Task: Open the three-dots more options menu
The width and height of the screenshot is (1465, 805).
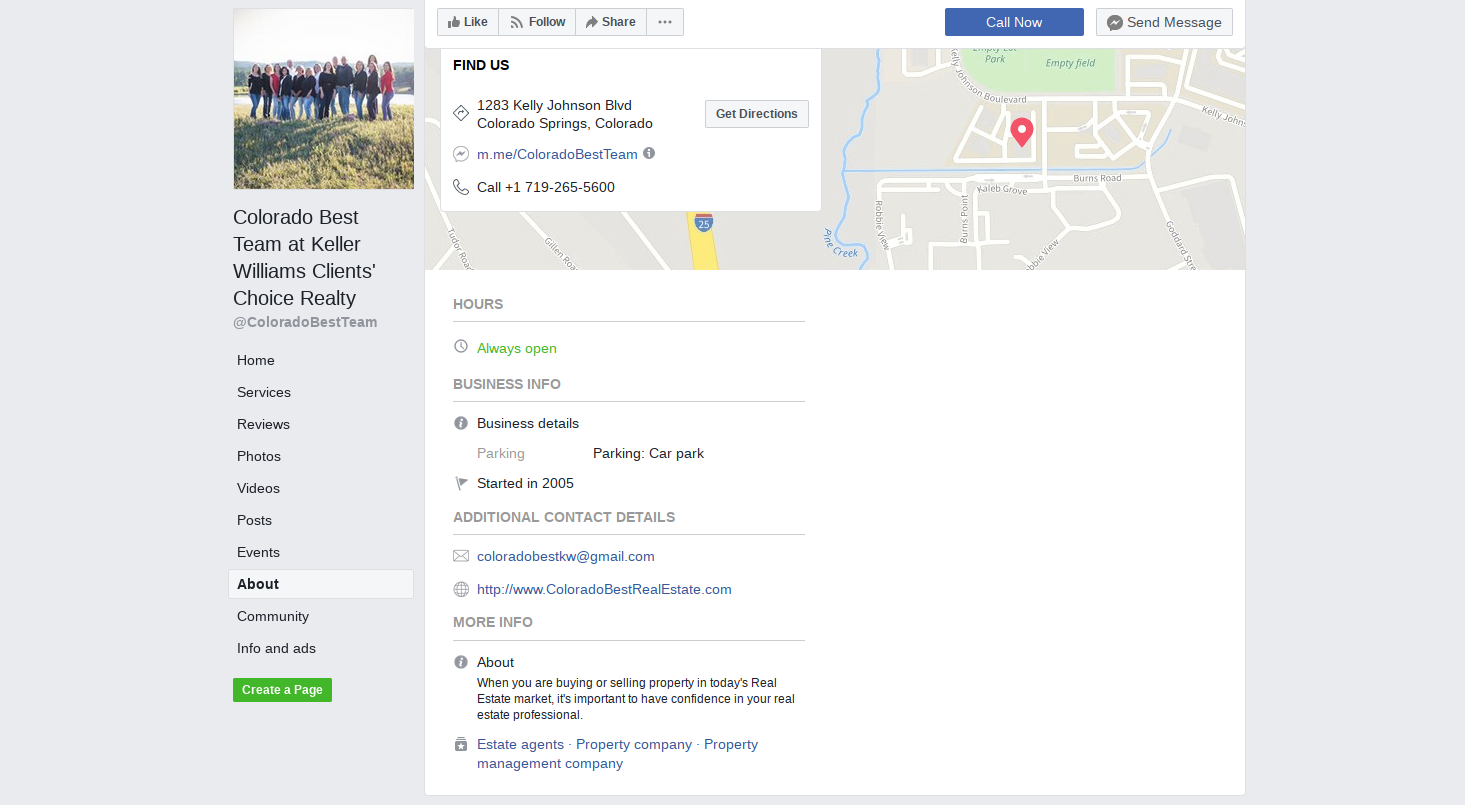Action: coord(665,22)
